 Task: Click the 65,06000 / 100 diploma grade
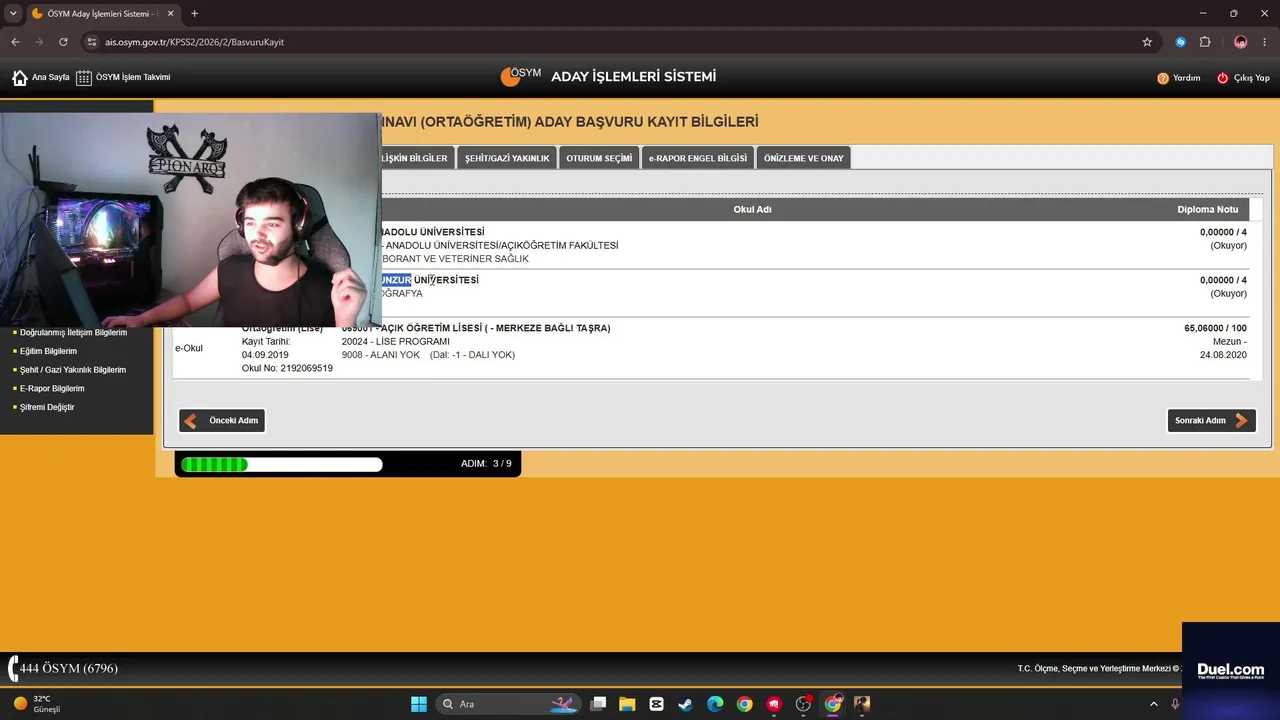(1216, 328)
